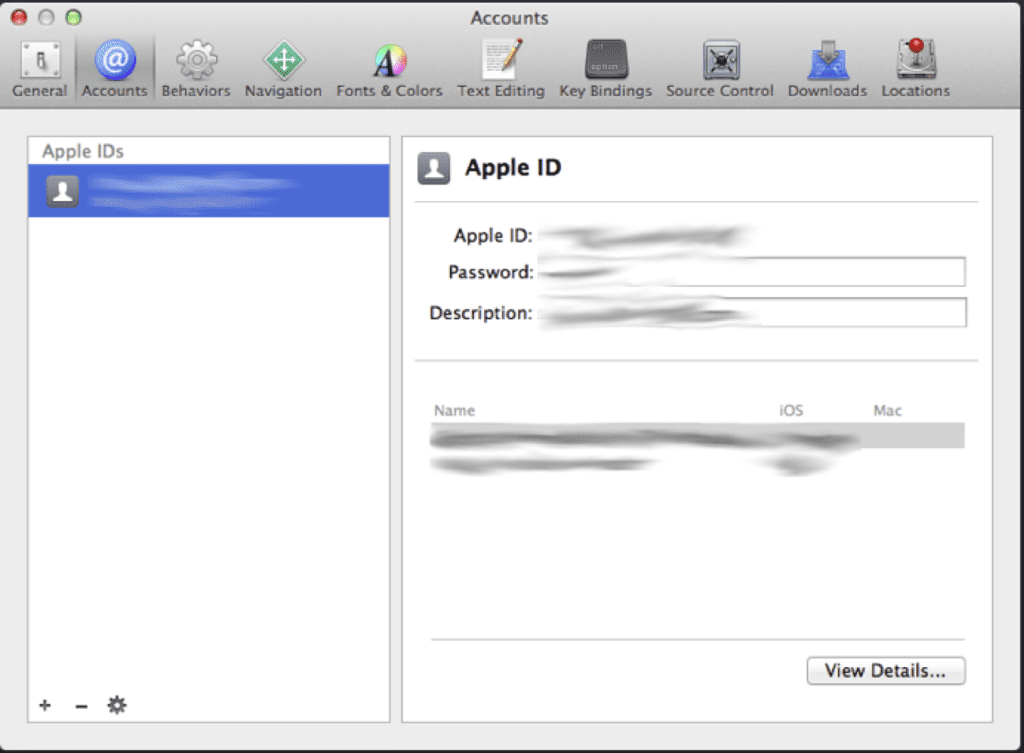Open the General preferences pane
The height and width of the screenshot is (753, 1024).
tap(40, 70)
